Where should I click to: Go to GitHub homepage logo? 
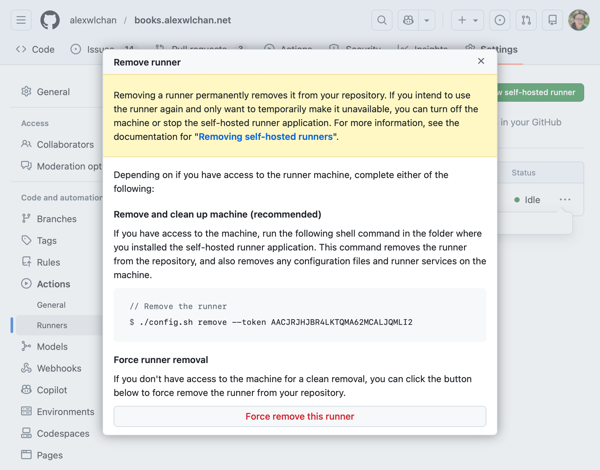[50, 20]
